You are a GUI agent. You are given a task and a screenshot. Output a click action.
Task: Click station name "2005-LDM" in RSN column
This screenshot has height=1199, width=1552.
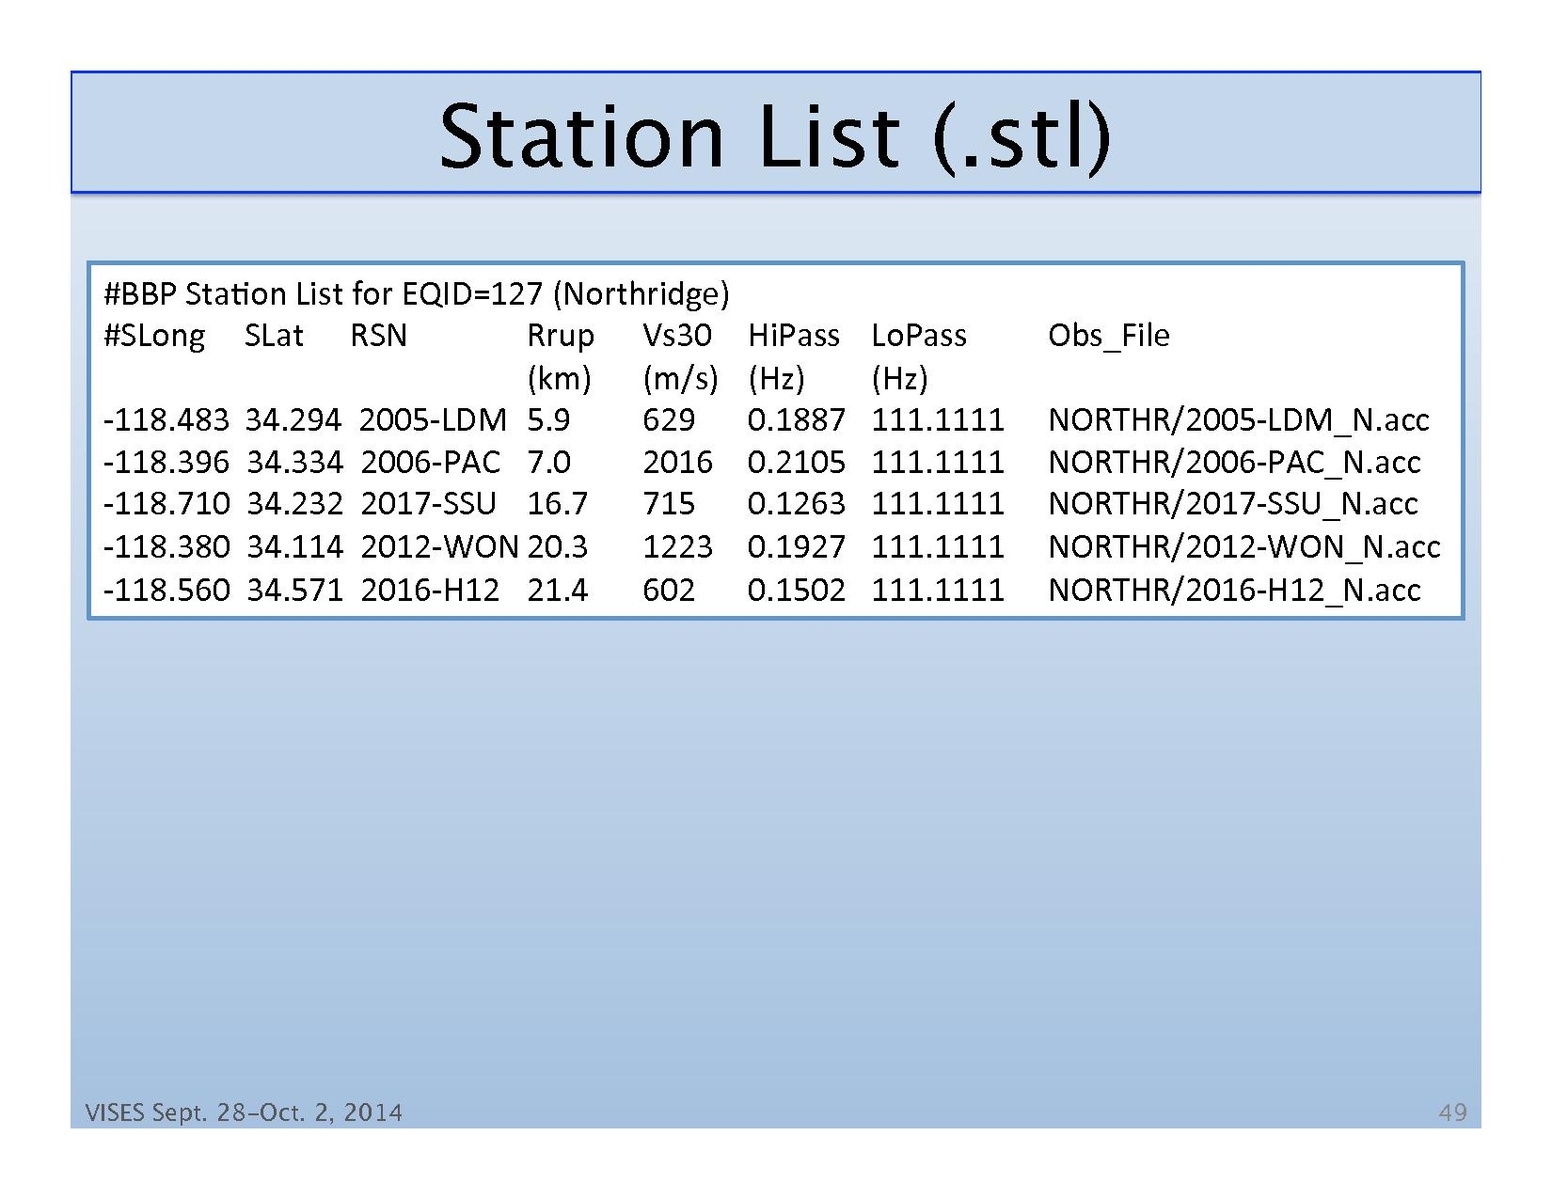432,420
